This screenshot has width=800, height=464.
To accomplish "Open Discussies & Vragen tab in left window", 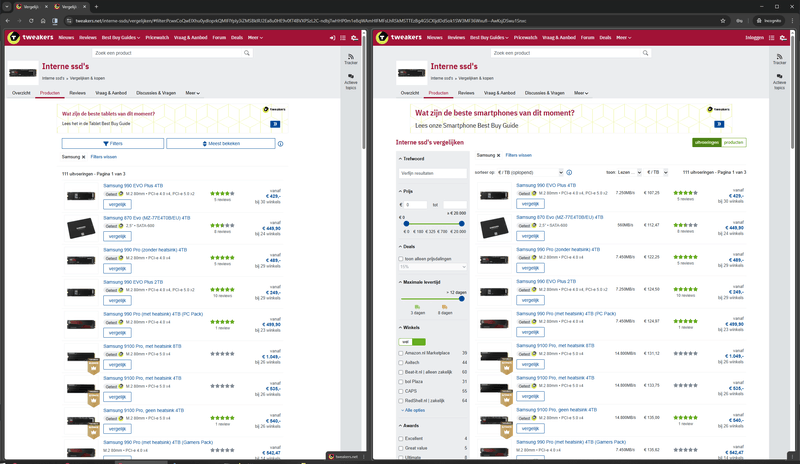I will click(x=156, y=93).
